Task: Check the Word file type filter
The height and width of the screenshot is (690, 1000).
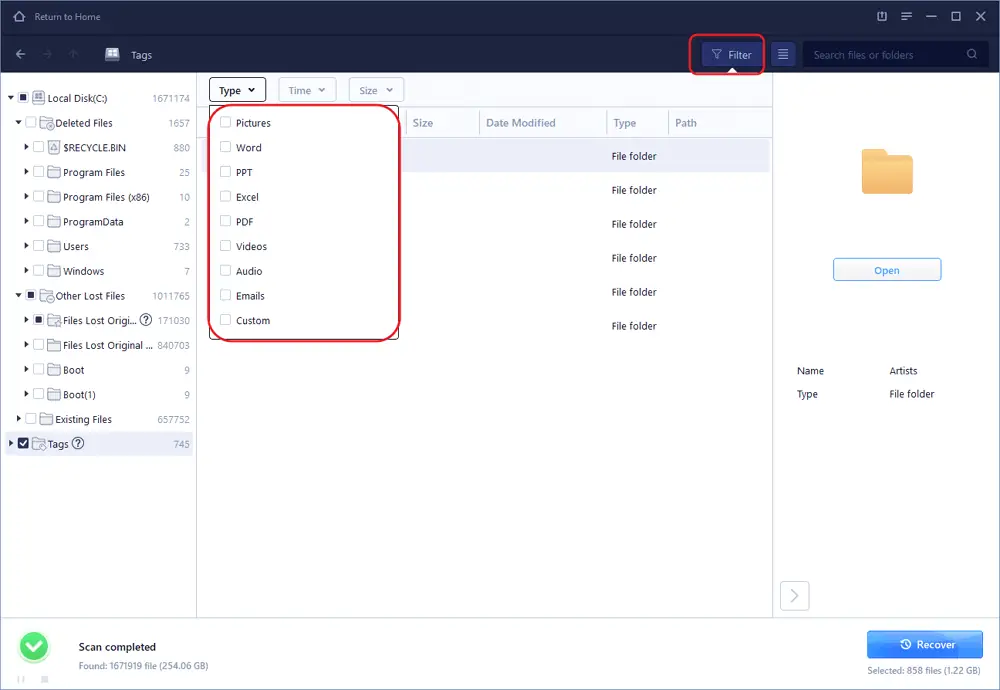Action: tap(225, 147)
